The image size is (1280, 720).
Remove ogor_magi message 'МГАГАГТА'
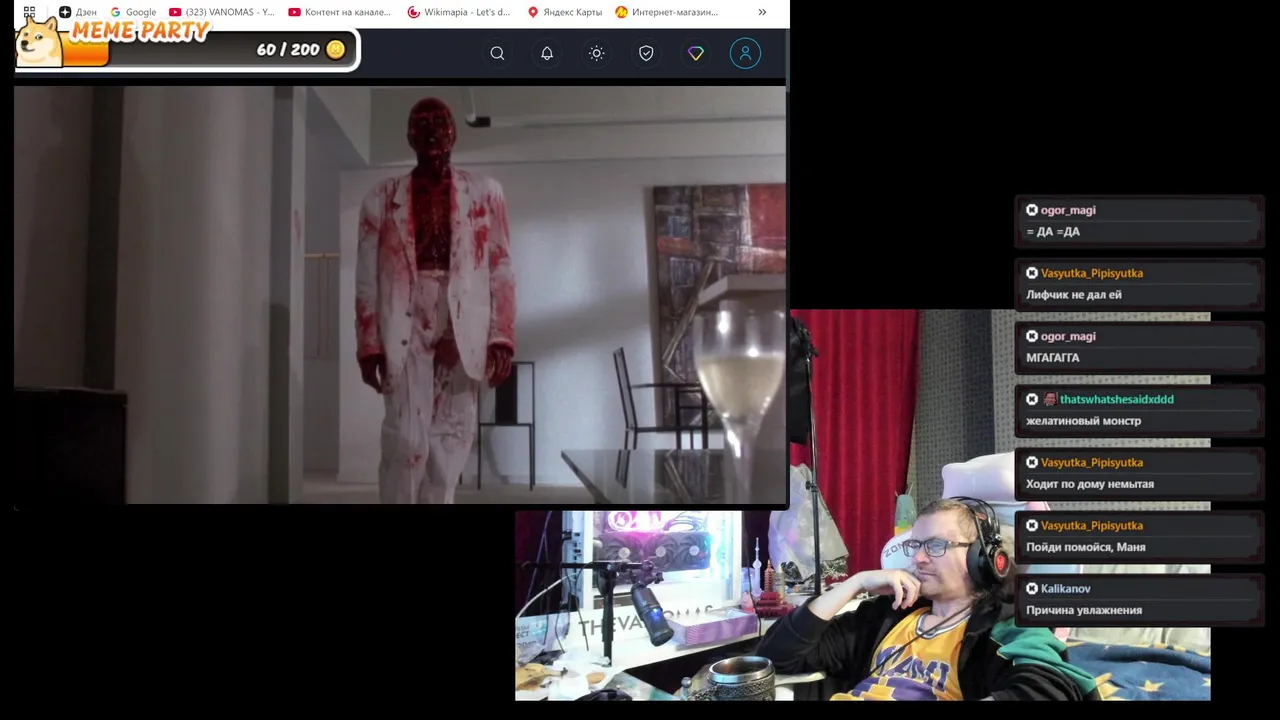1032,336
